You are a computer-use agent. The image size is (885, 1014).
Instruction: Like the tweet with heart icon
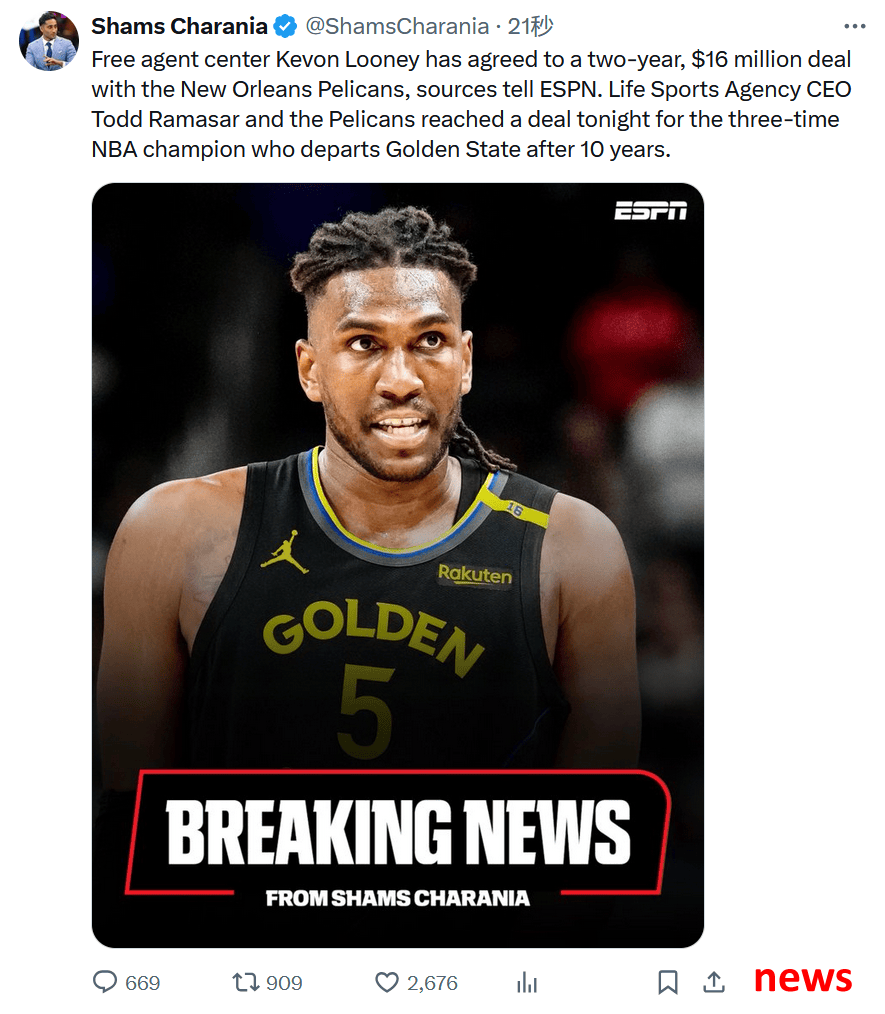387,982
